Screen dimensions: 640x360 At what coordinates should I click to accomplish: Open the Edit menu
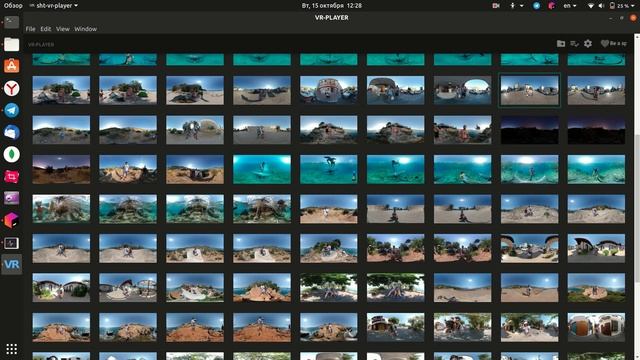click(46, 29)
